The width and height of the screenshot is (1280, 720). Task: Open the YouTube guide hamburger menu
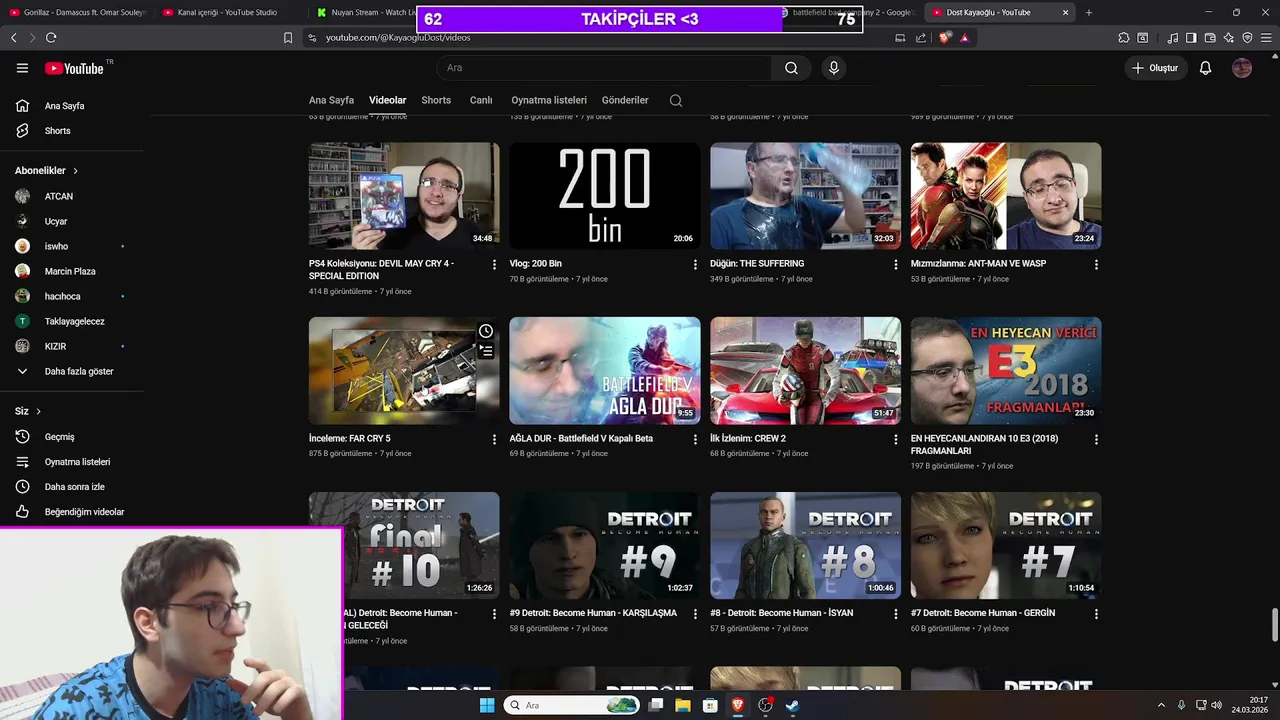click(22, 68)
